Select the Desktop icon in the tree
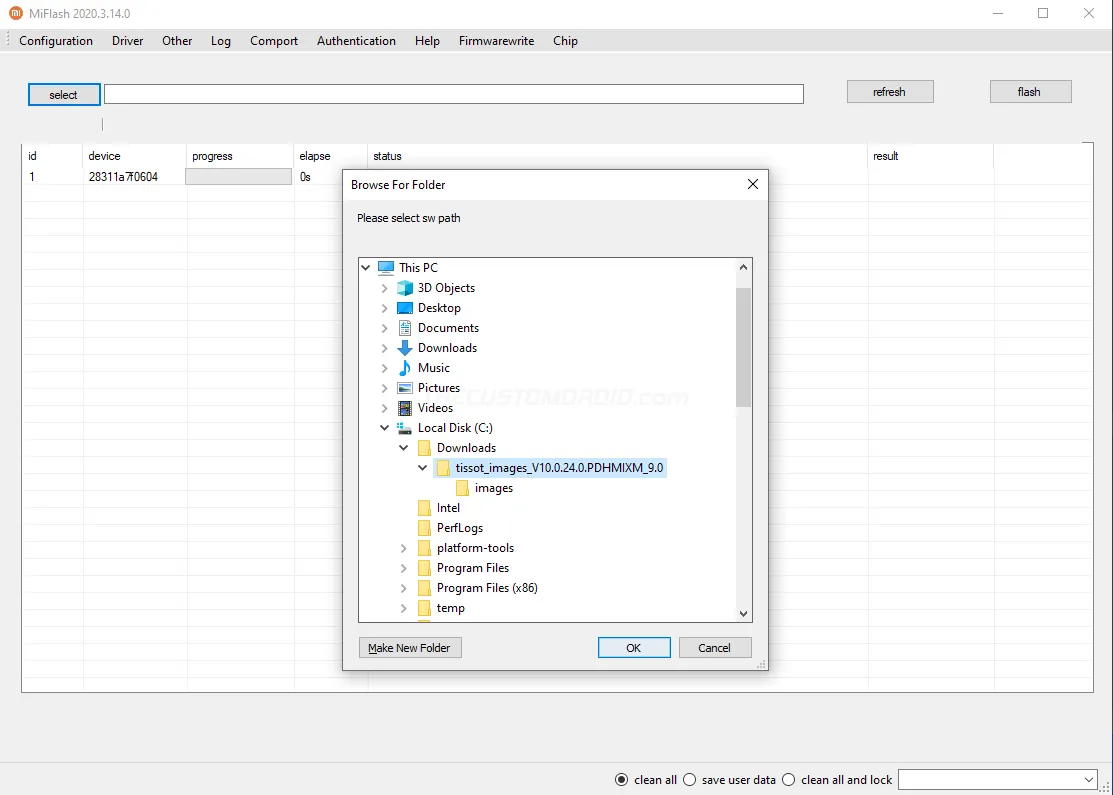1113x795 pixels. click(x=404, y=307)
